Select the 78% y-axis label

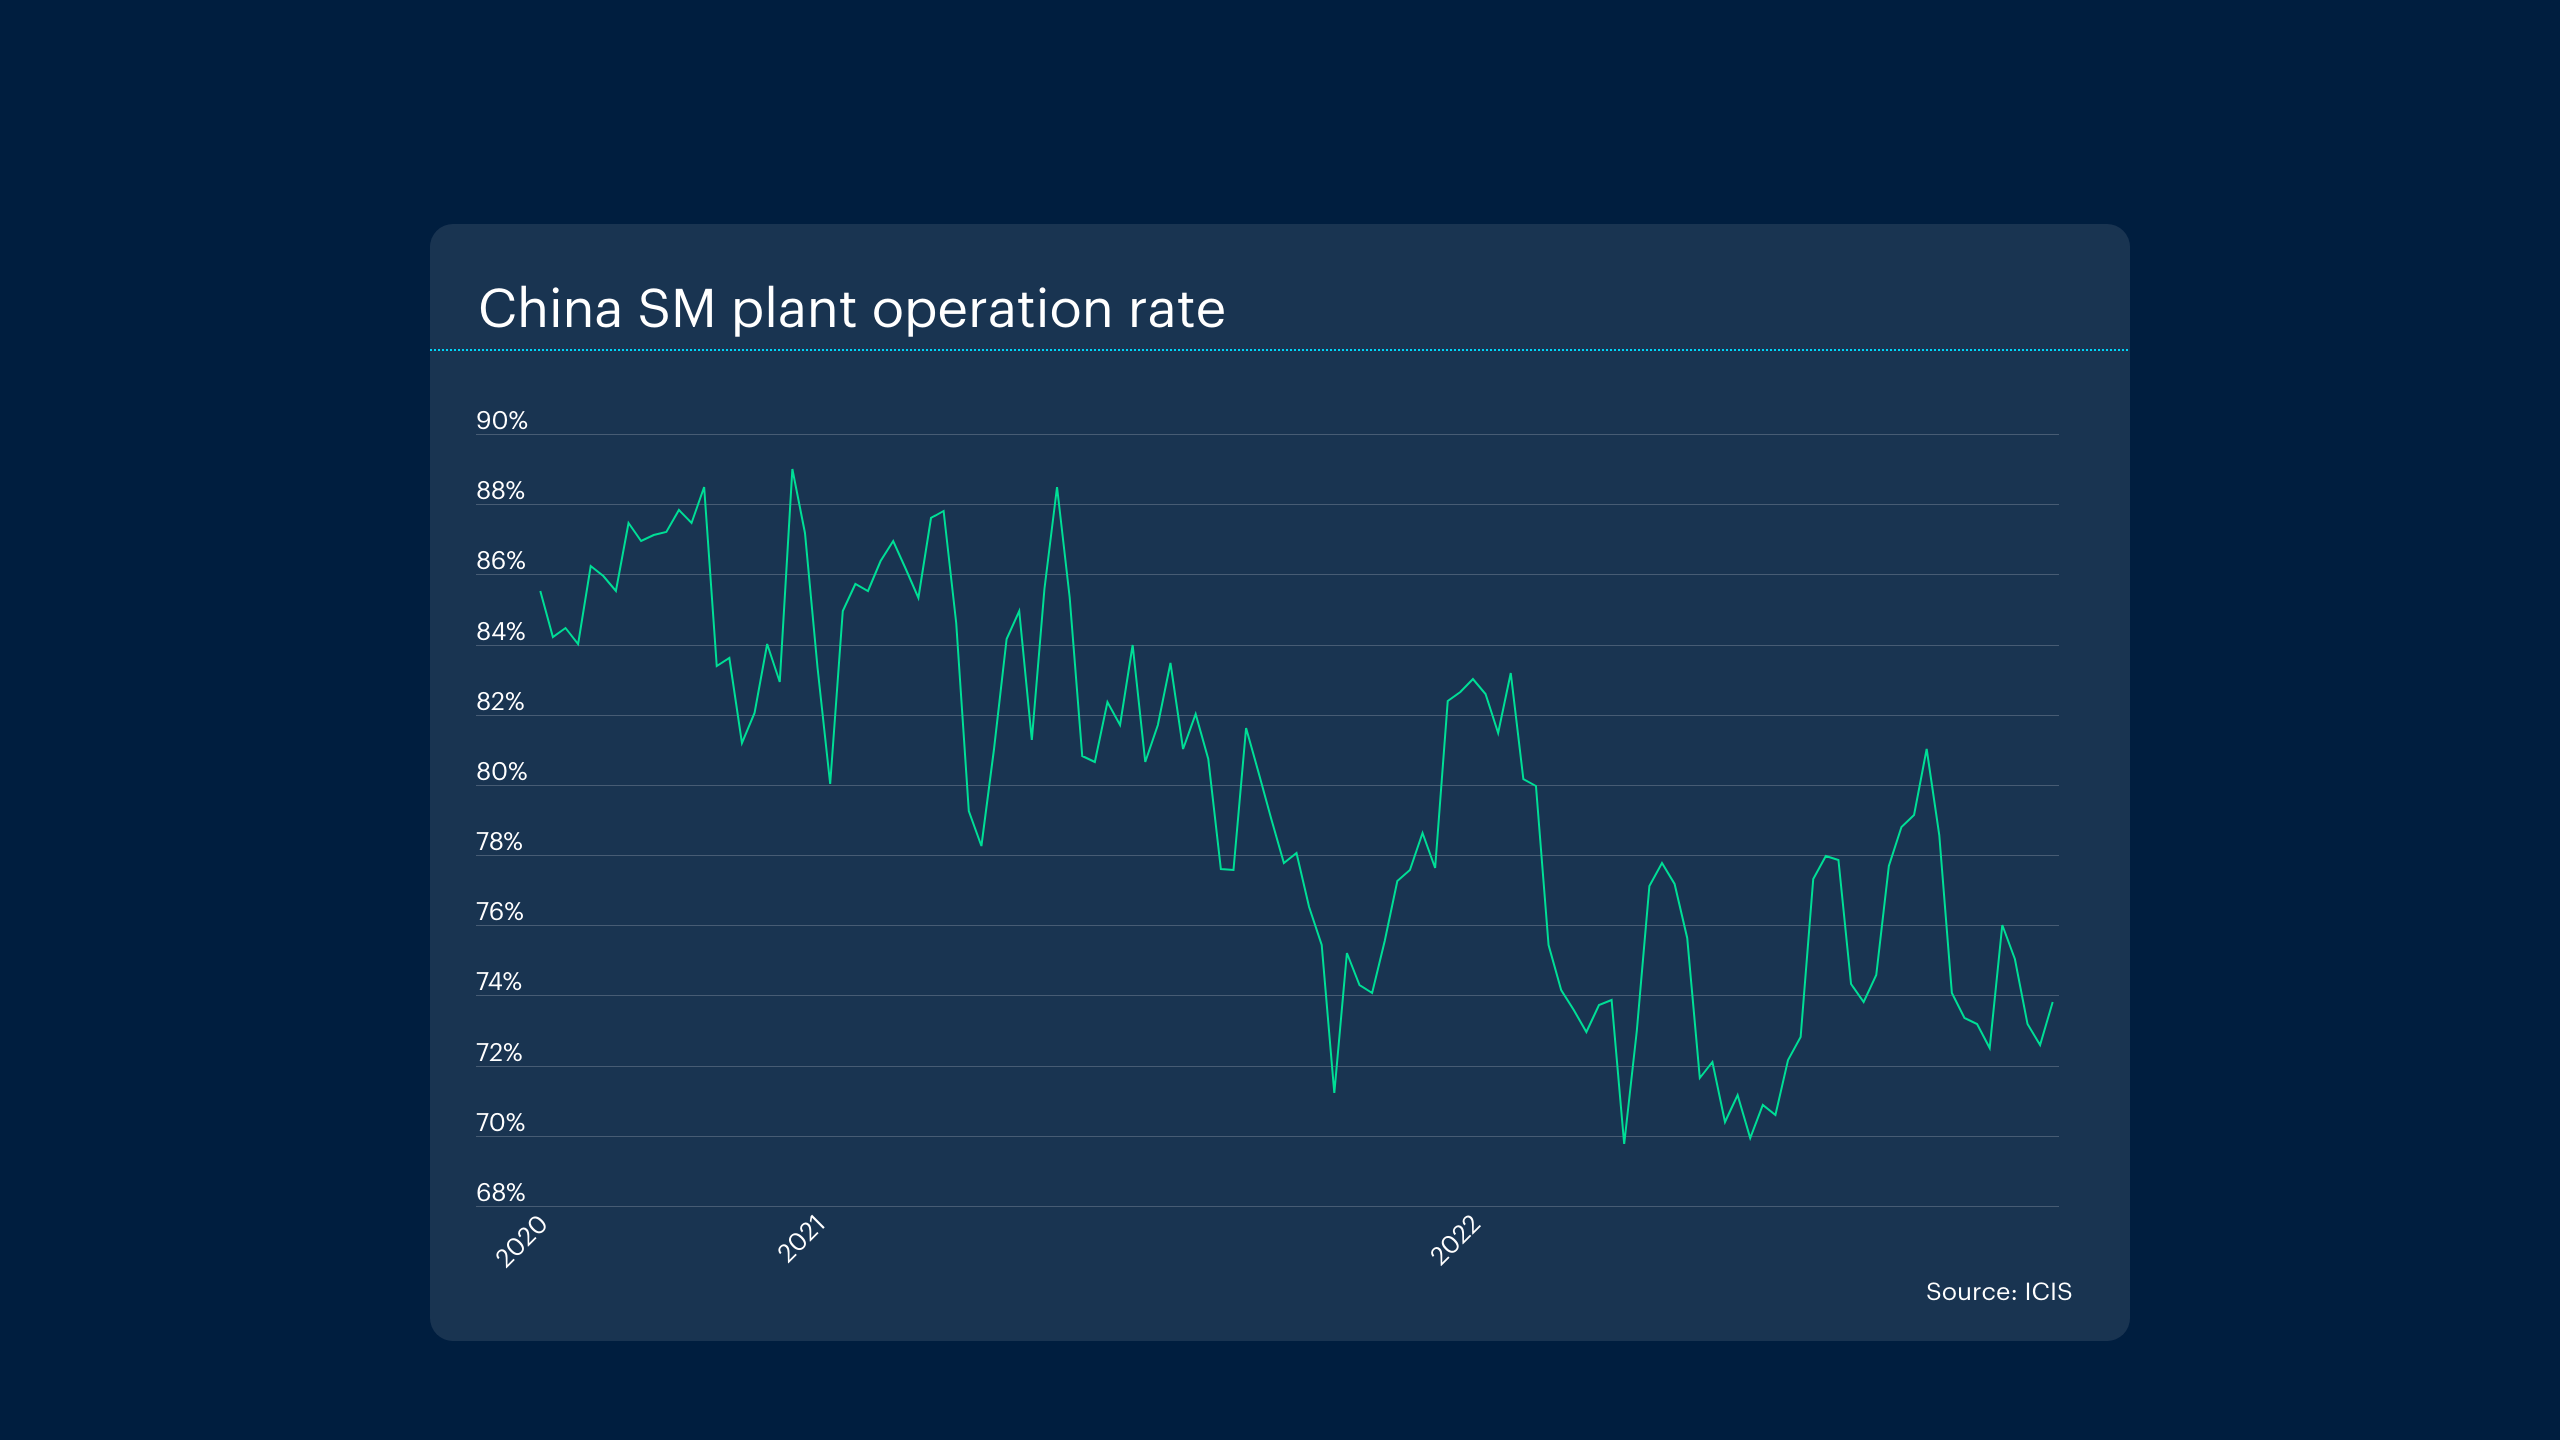pos(499,842)
